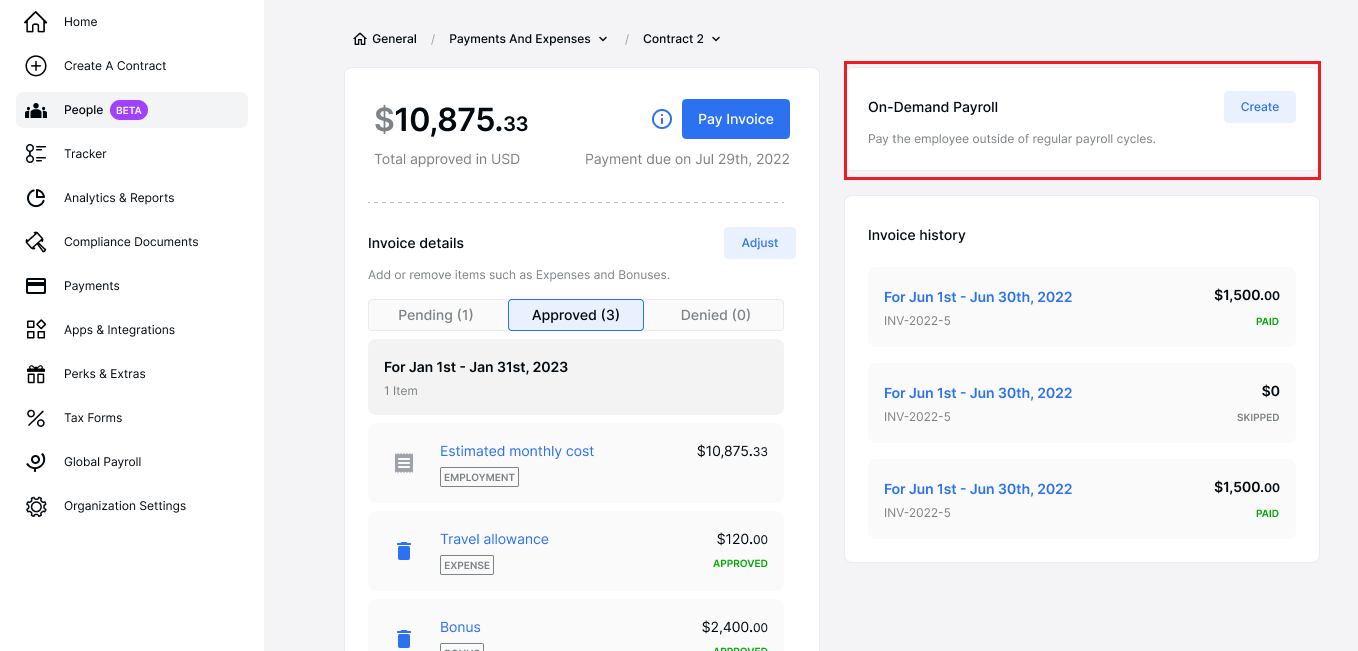Delete the Travel allowance expense item
This screenshot has height=651, width=1358.
[x=404, y=550]
